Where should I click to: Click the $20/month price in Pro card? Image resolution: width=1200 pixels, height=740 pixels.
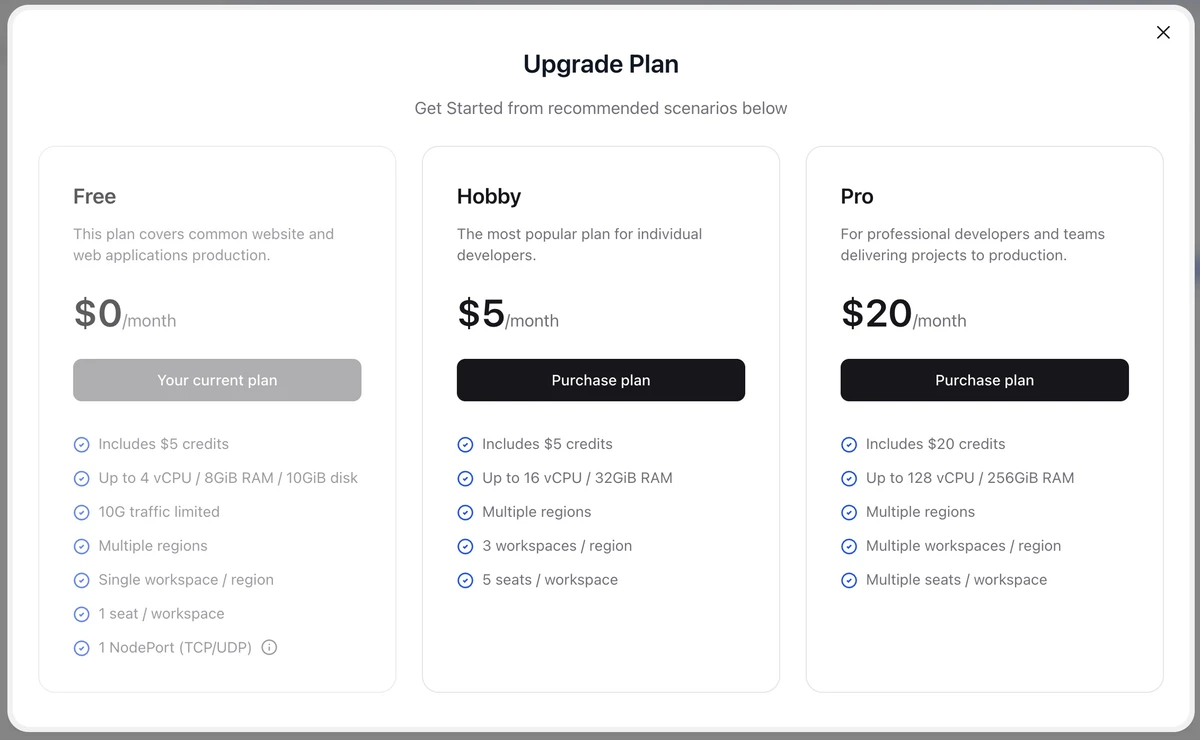pos(903,314)
